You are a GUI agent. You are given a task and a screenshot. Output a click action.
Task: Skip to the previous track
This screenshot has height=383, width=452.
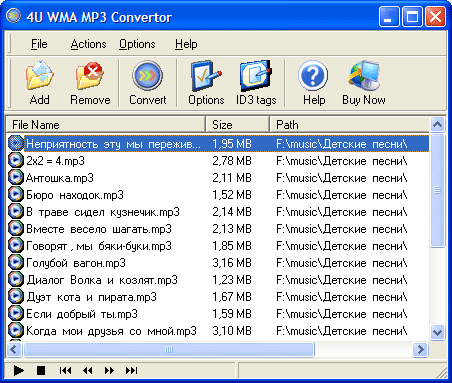click(x=65, y=370)
